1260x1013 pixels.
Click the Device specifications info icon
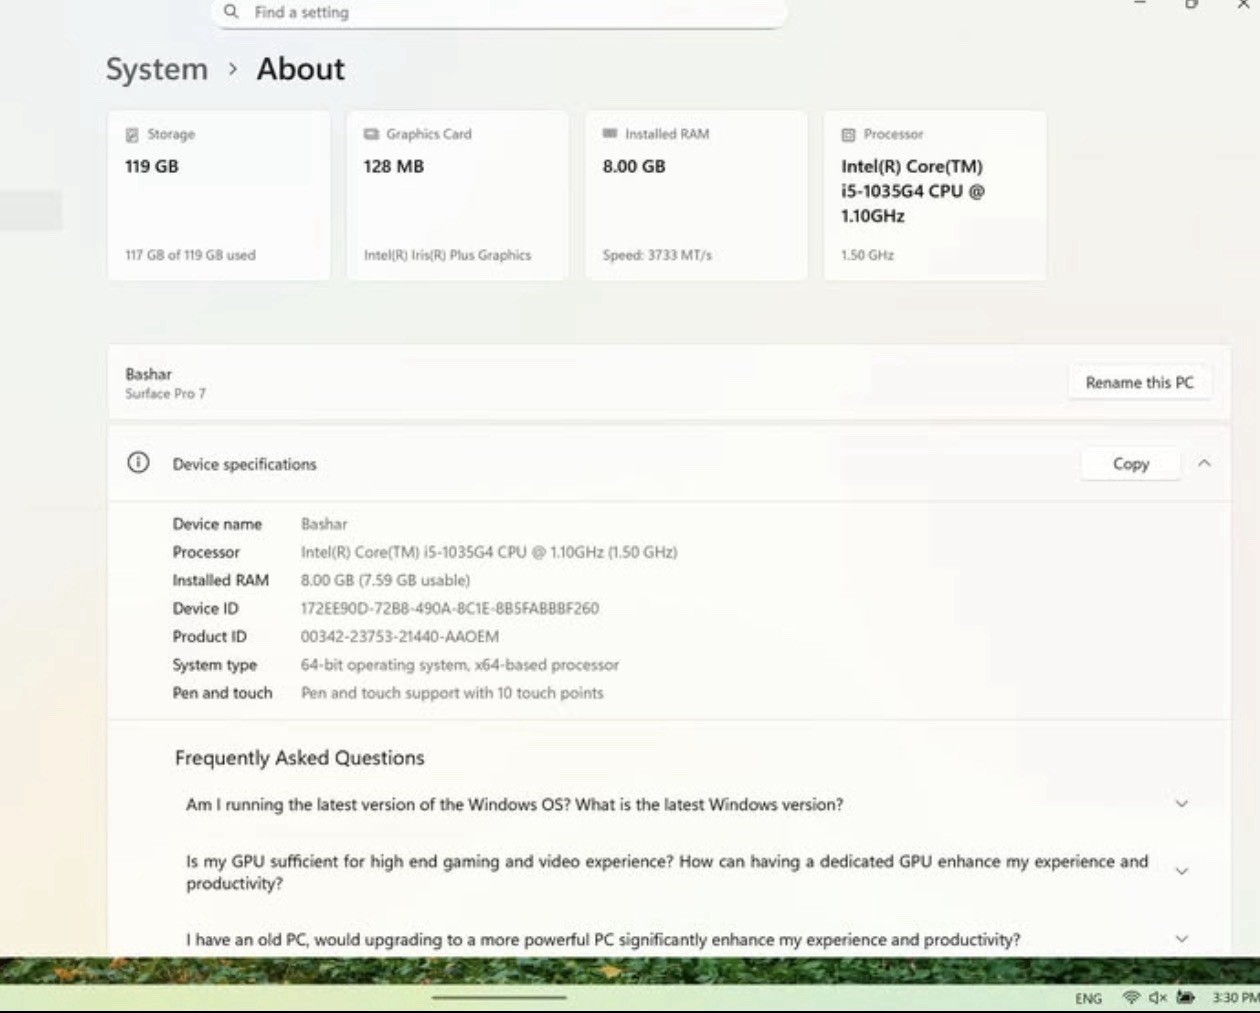tap(138, 463)
